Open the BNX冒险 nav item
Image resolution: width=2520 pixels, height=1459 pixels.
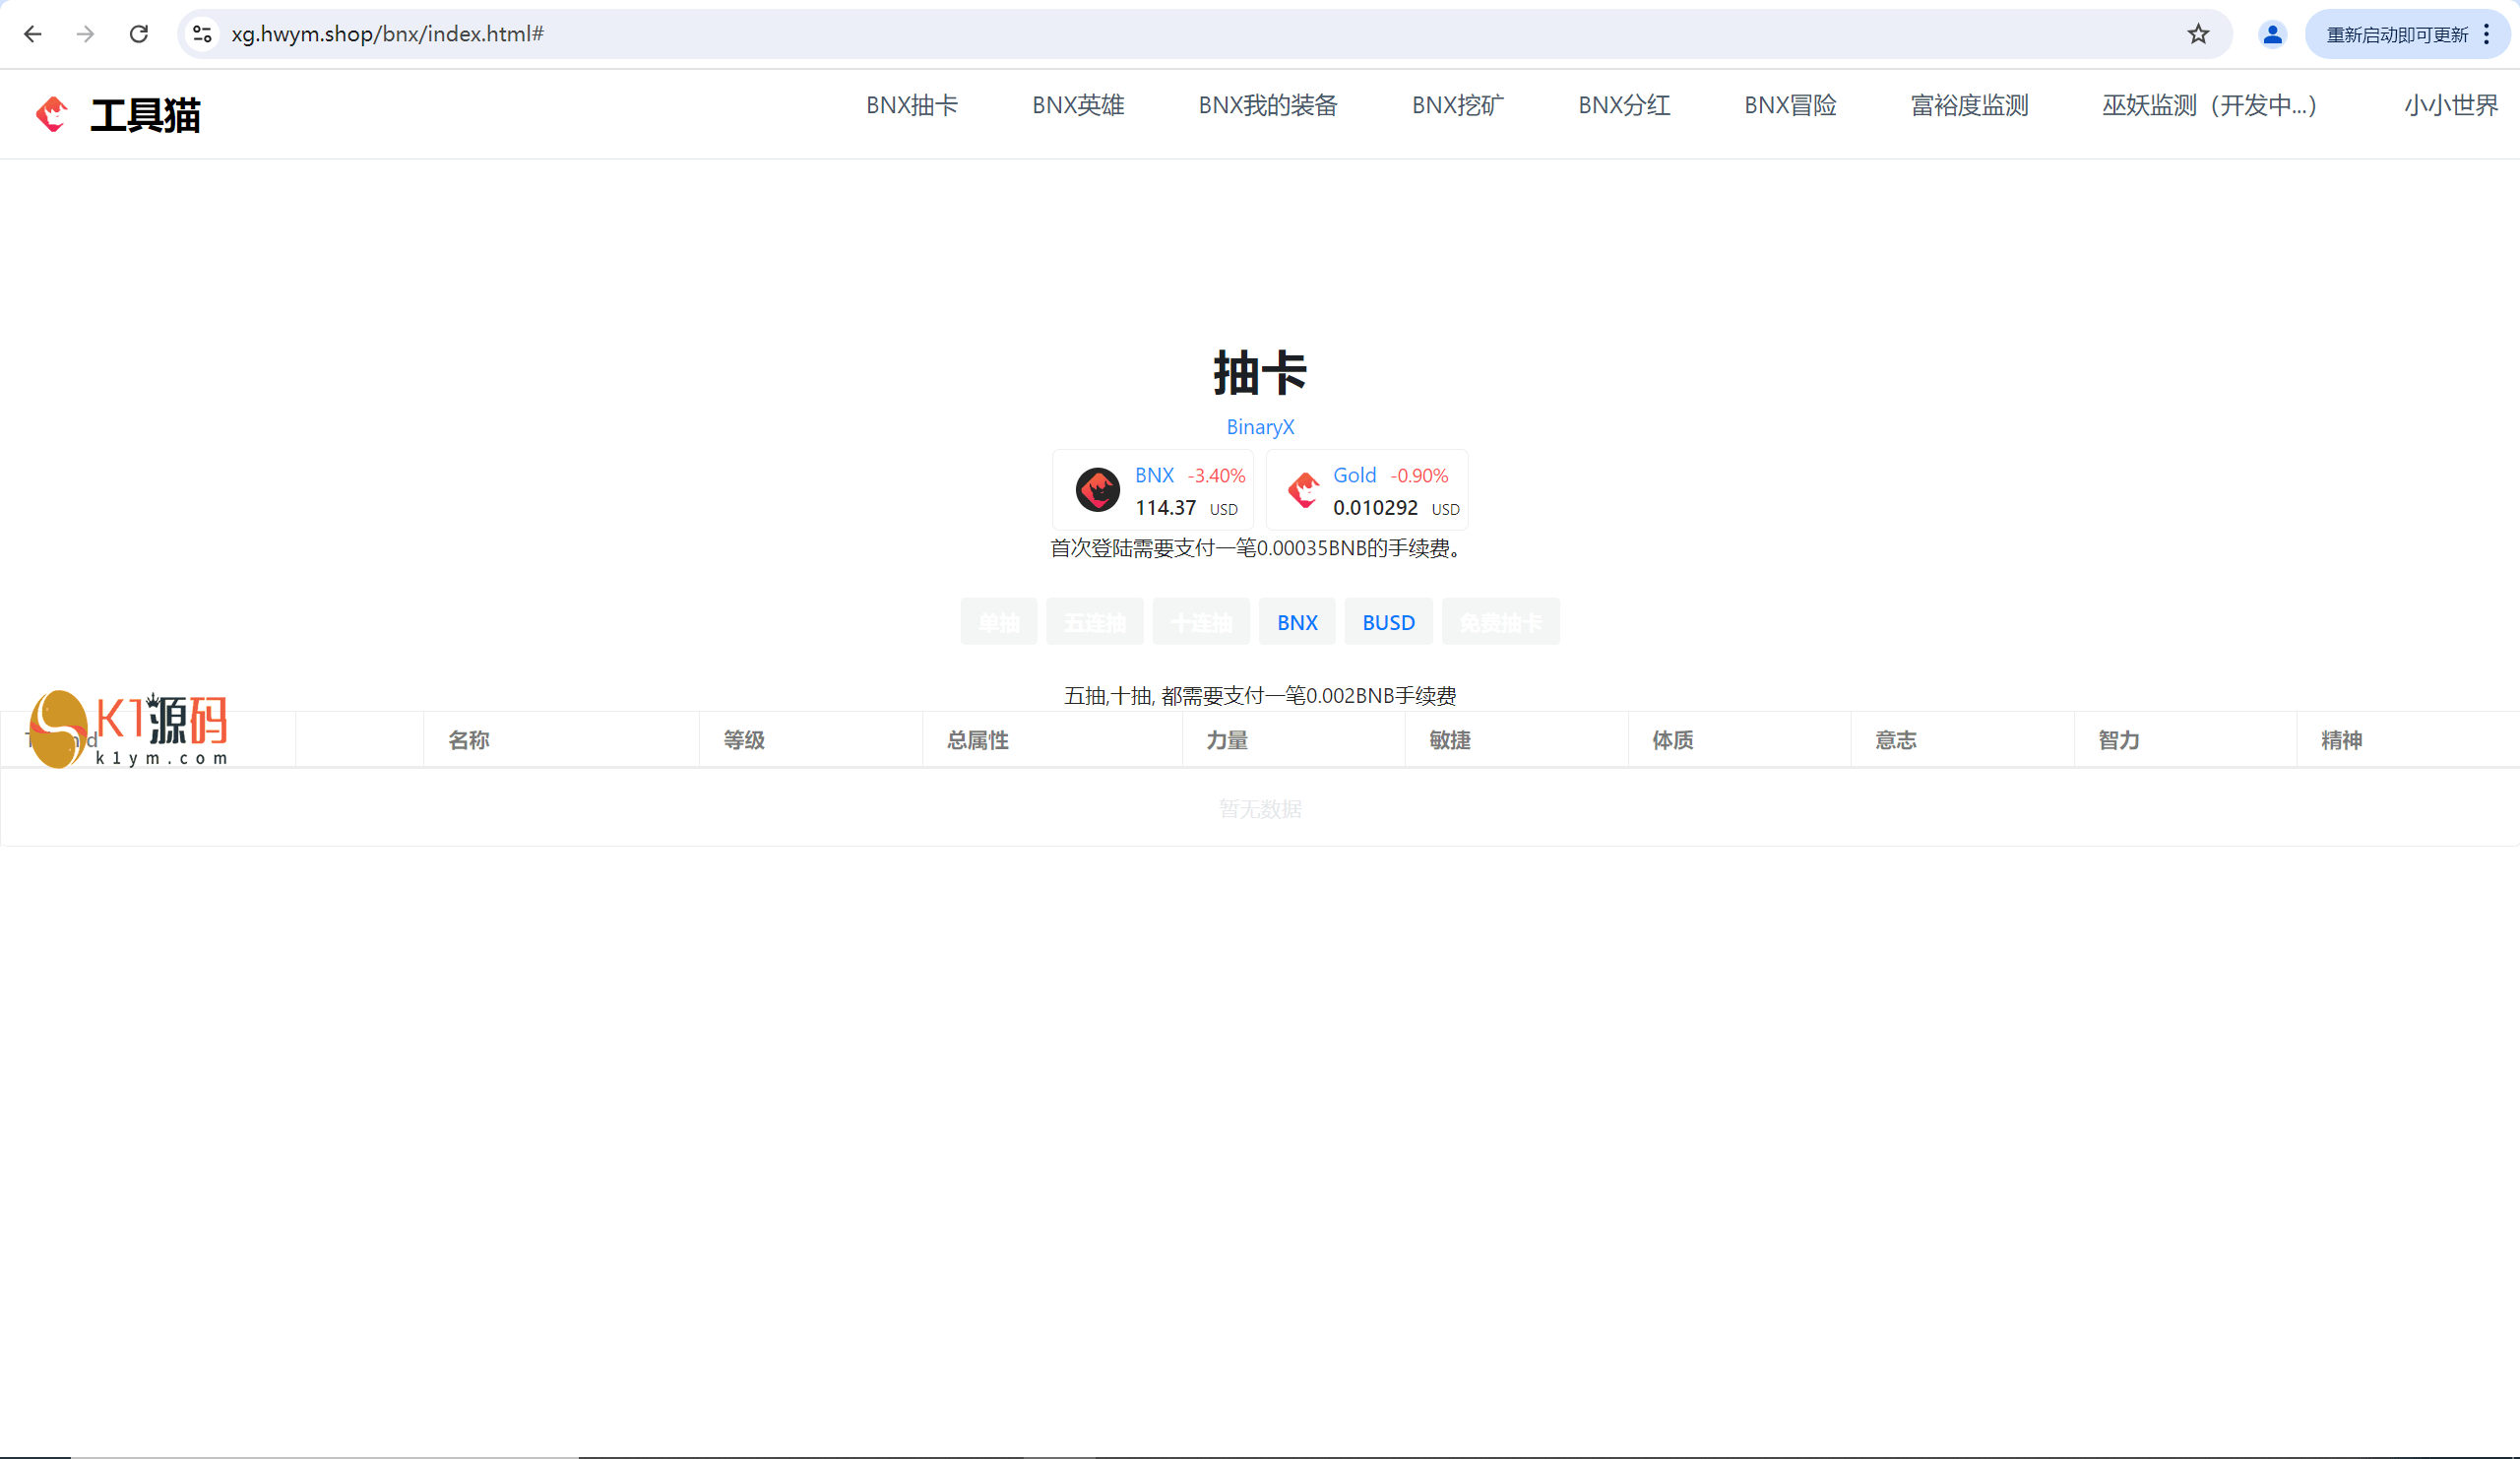point(1790,105)
